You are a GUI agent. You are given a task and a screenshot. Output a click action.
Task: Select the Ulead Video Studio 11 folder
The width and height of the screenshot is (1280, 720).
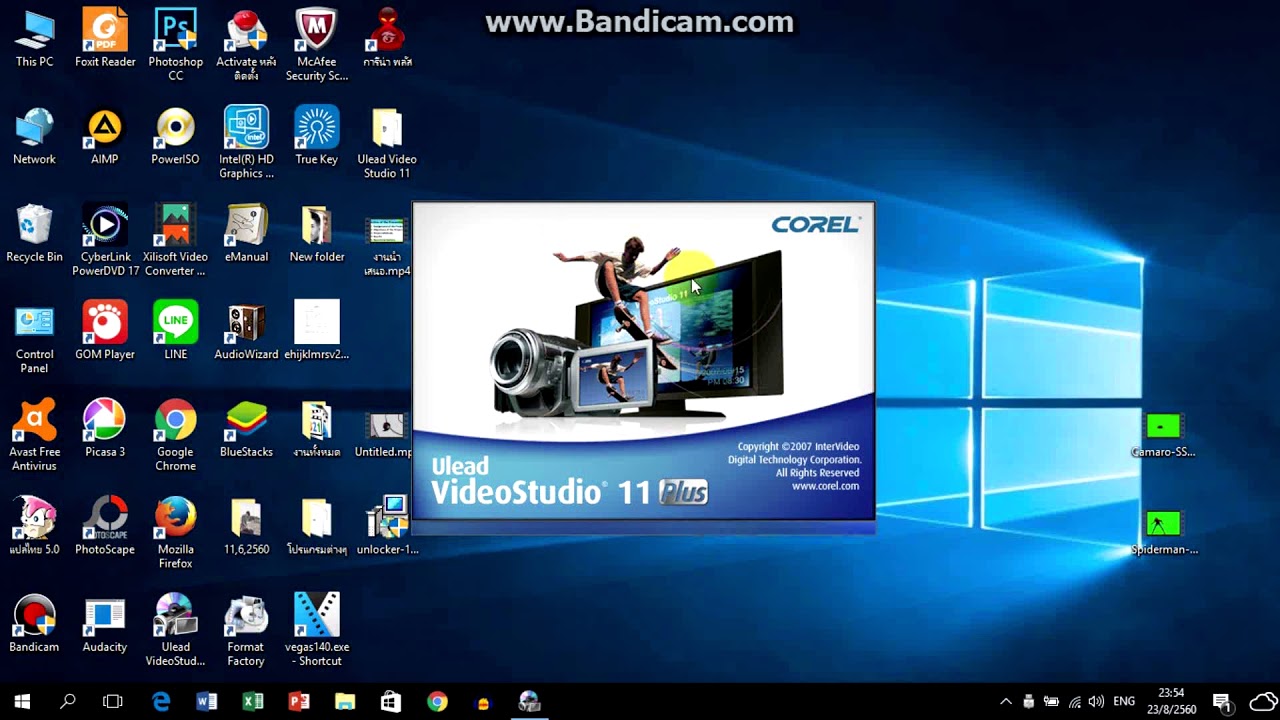click(387, 142)
